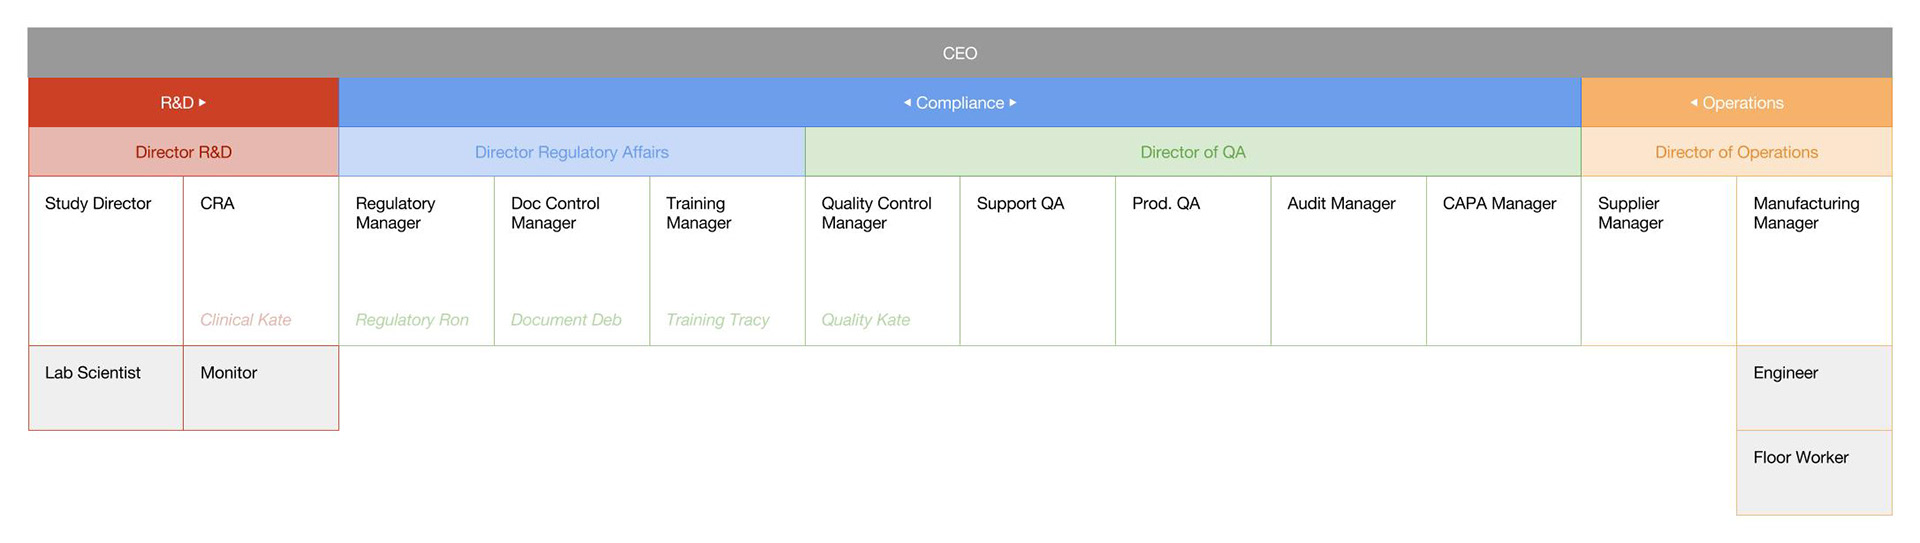The height and width of the screenshot is (543, 1920).
Task: Select the Engineer role cell
Action: [1813, 388]
